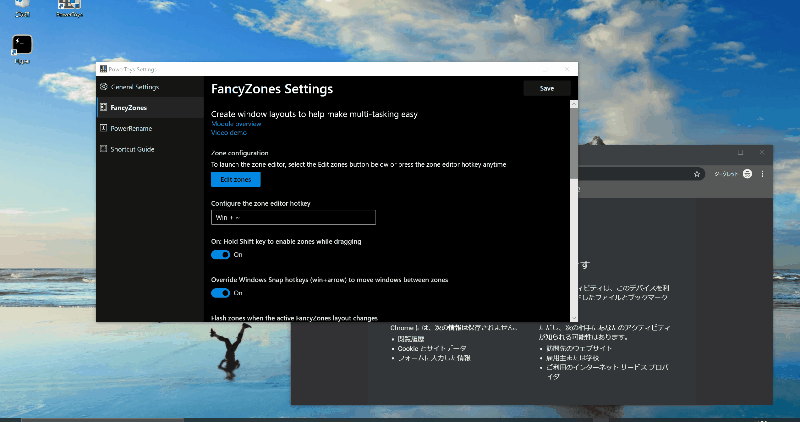The height and width of the screenshot is (422, 800).
Task: Click the PowerRename sidebar icon
Action: coord(104,128)
